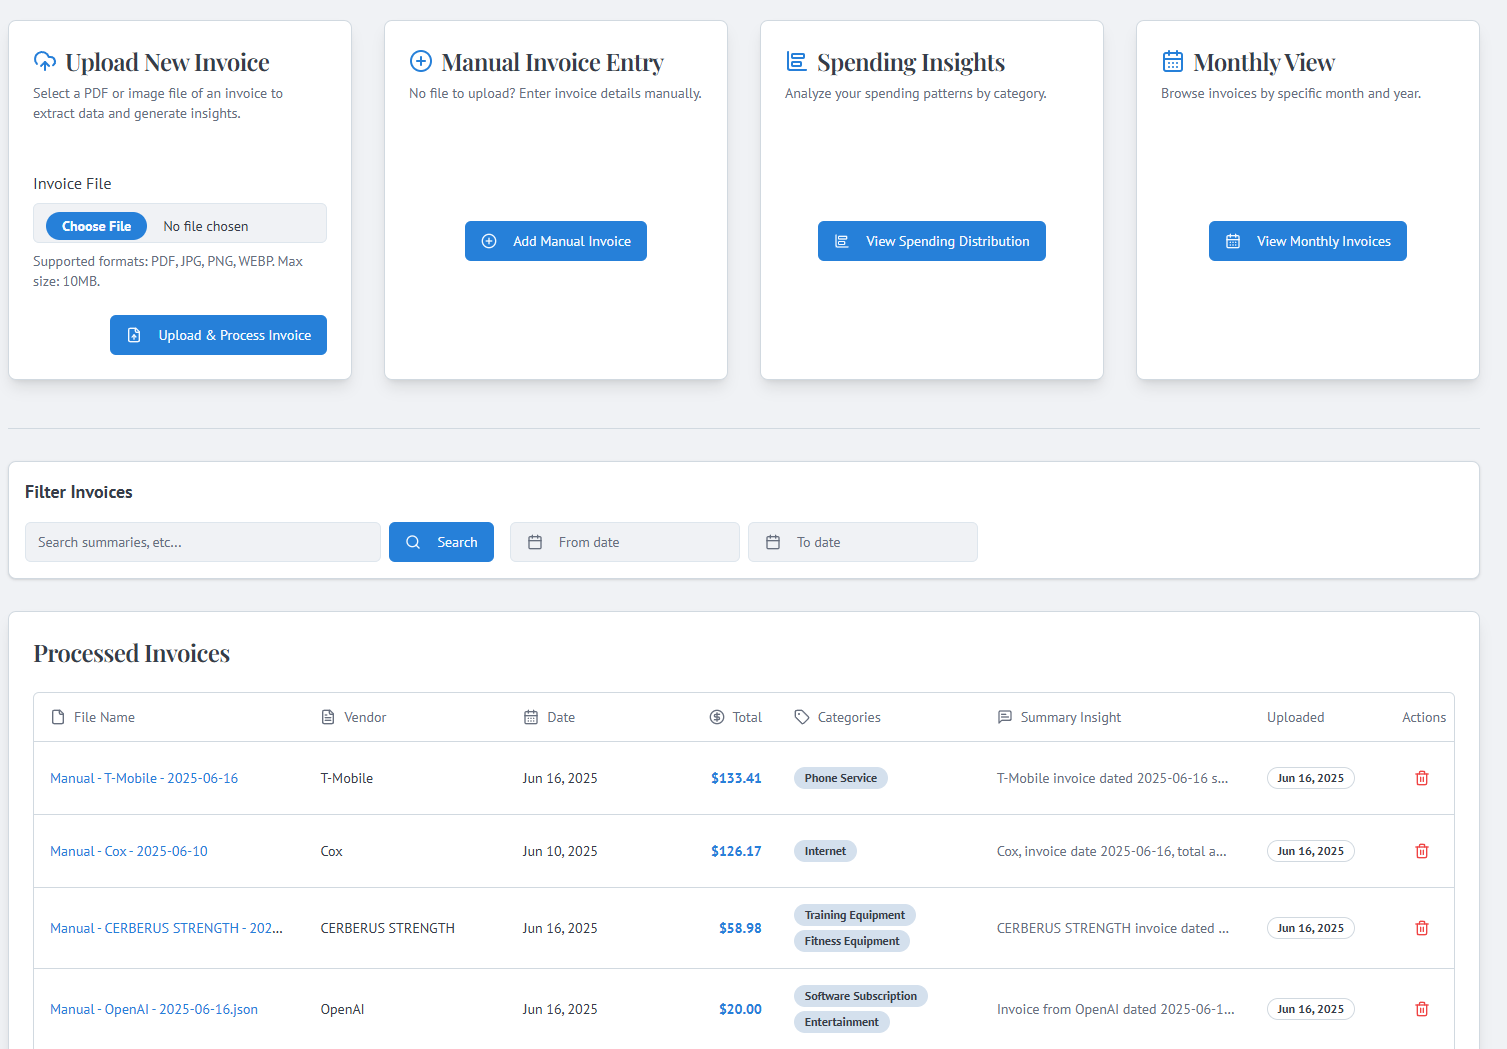This screenshot has height=1049, width=1507.
Task: Delete the T-Mobile invoice with trash icon
Action: 1422,778
